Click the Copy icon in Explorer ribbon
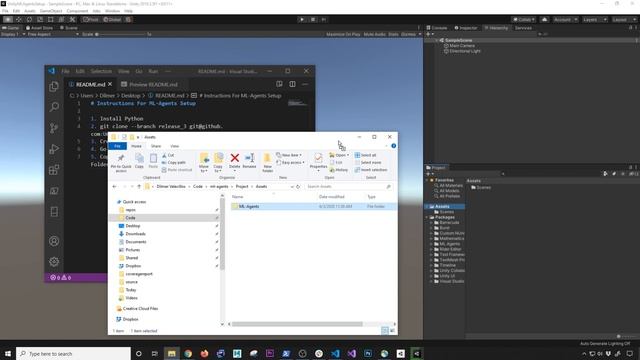The width and height of the screenshot is (640, 360). tap(139, 161)
